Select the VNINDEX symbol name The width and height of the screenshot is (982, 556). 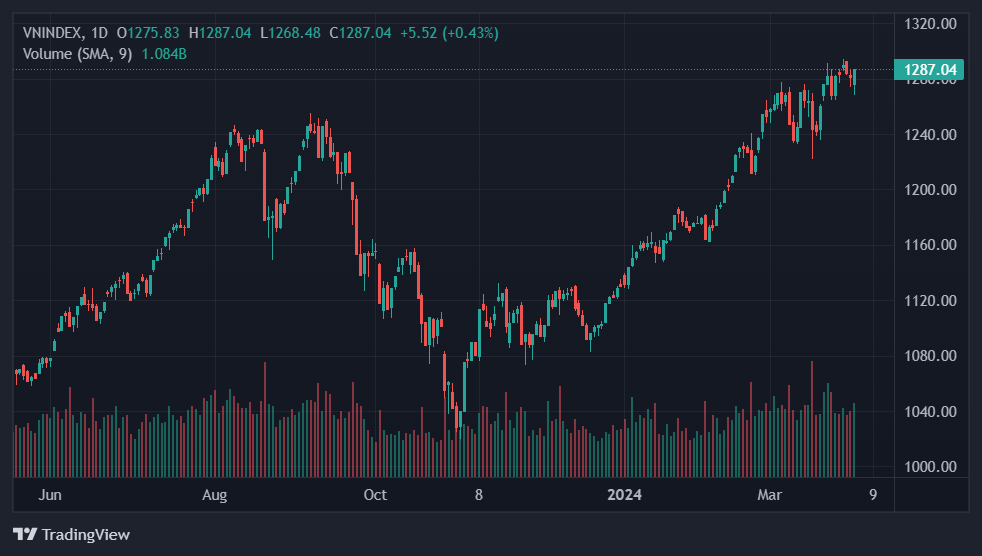tap(54, 33)
